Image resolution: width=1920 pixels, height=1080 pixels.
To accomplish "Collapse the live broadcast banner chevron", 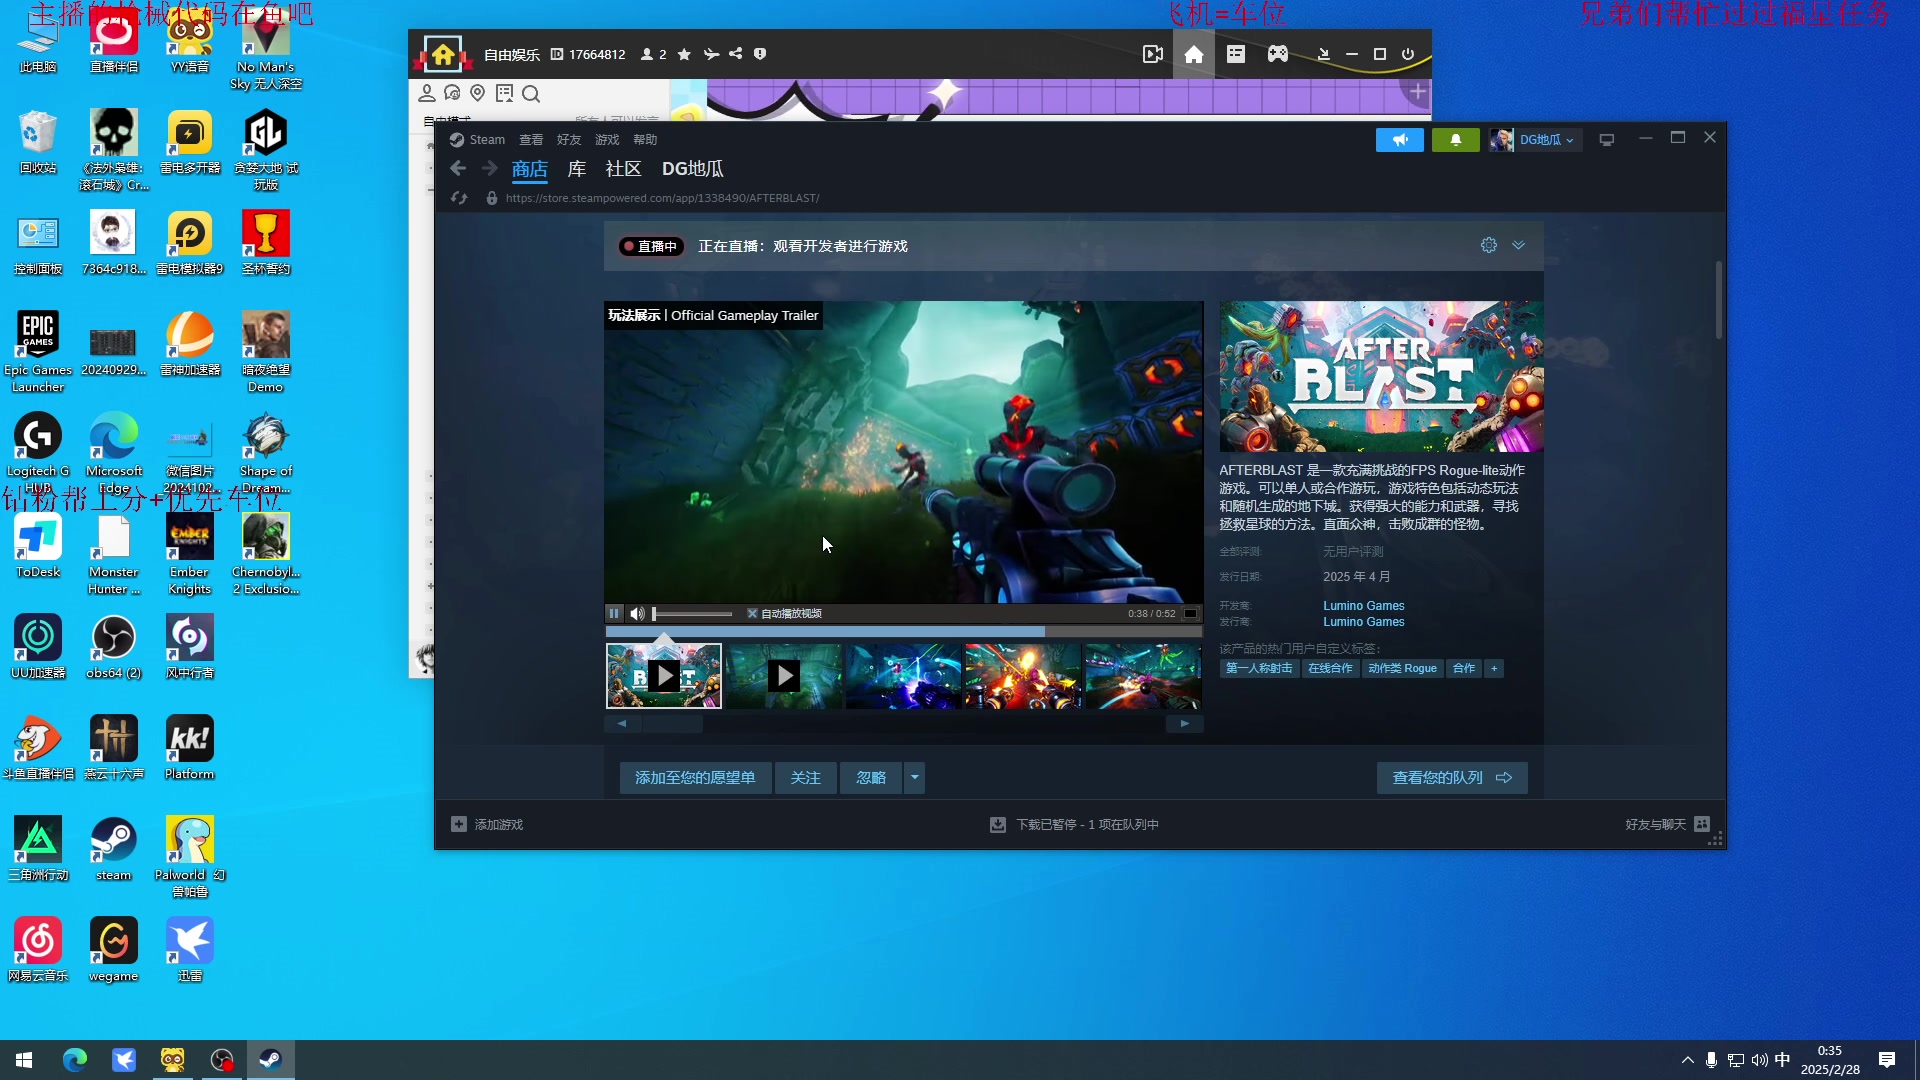I will point(1518,245).
